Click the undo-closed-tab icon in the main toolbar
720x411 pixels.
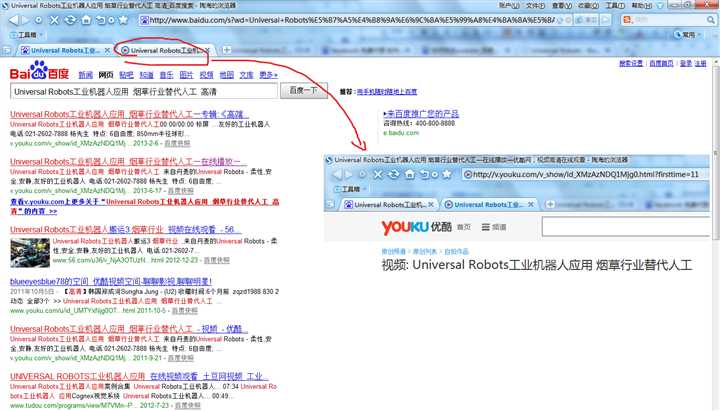tap(101, 20)
